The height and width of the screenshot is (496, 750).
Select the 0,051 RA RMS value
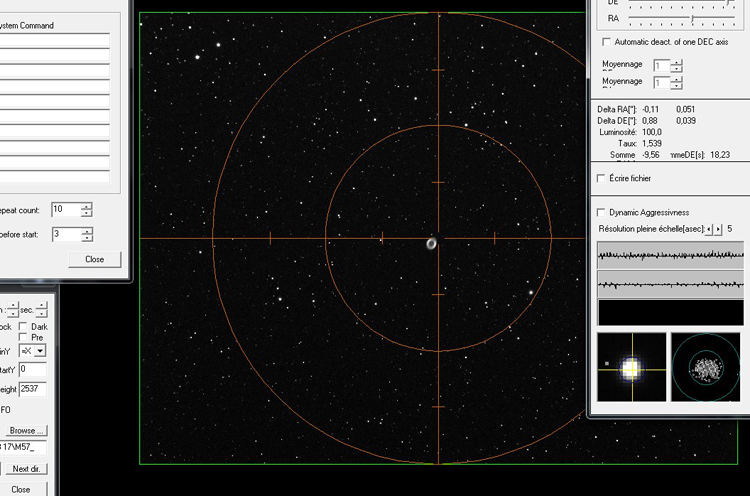pyautogui.click(x=685, y=110)
